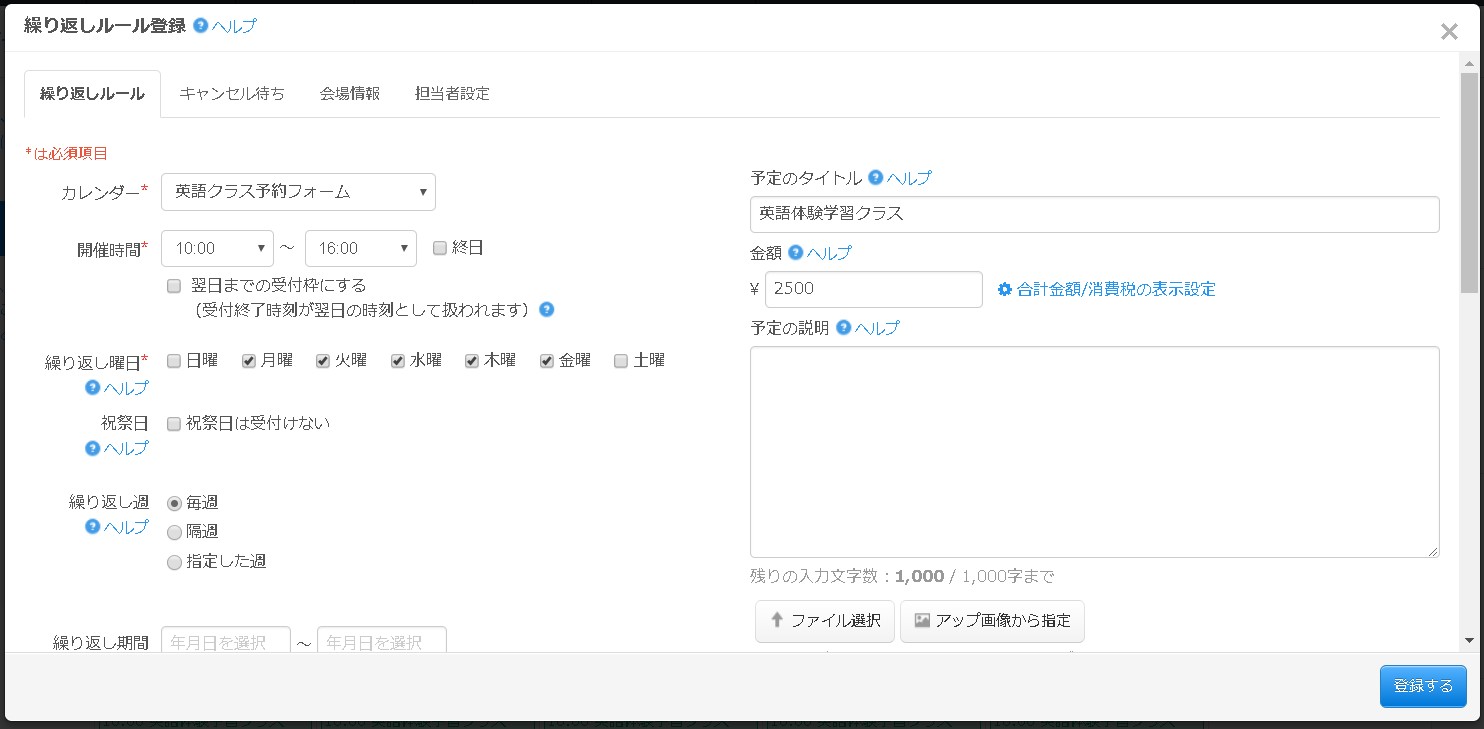This screenshot has width=1484, height=729.
Task: Uncheck the 月曜 checkbox
Action: point(248,360)
